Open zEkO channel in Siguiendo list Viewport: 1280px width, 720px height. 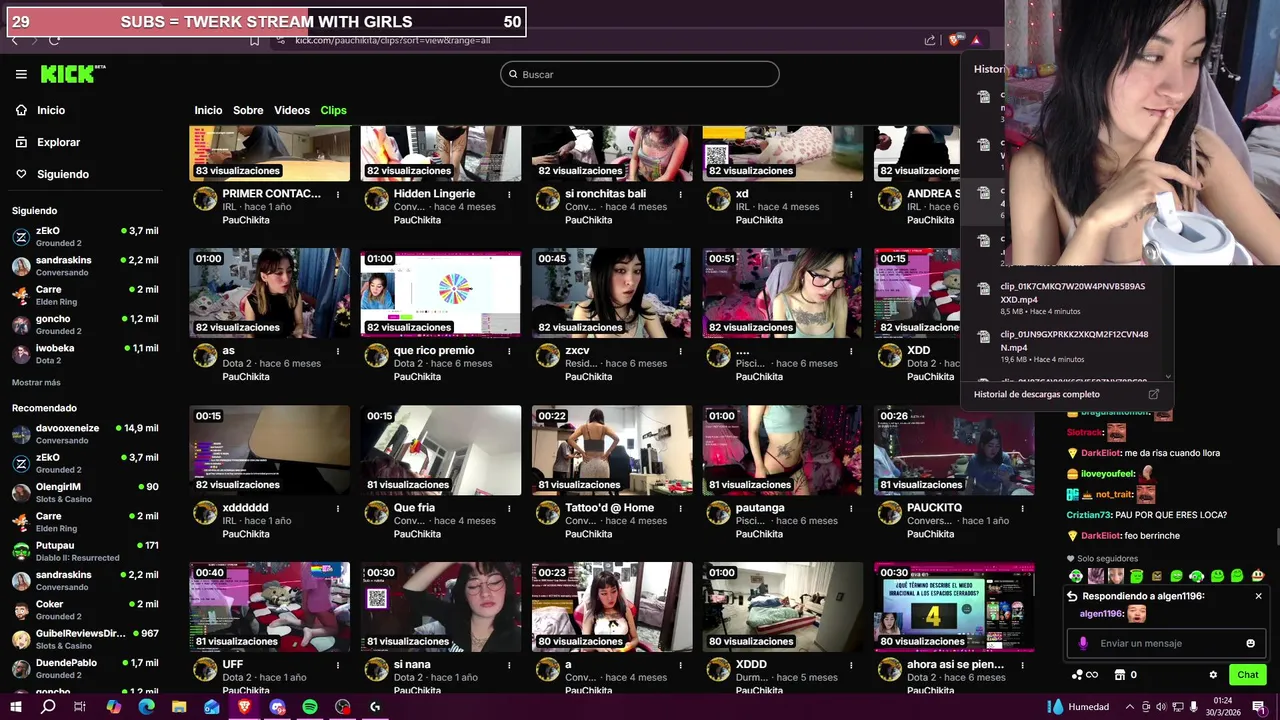coord(85,237)
